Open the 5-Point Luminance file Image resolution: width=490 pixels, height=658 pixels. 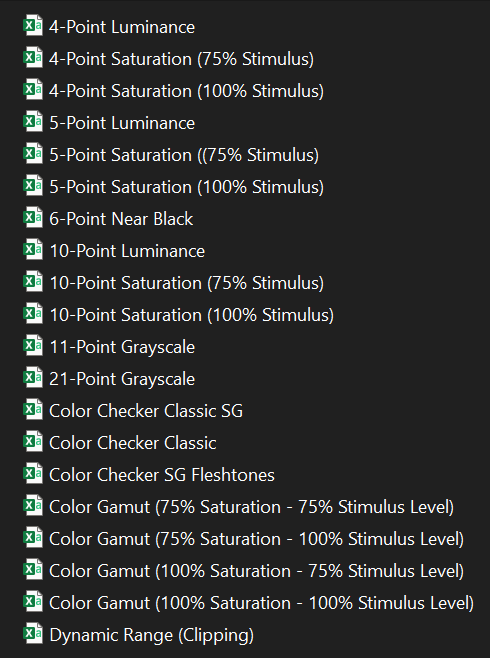pyautogui.click(x=122, y=123)
